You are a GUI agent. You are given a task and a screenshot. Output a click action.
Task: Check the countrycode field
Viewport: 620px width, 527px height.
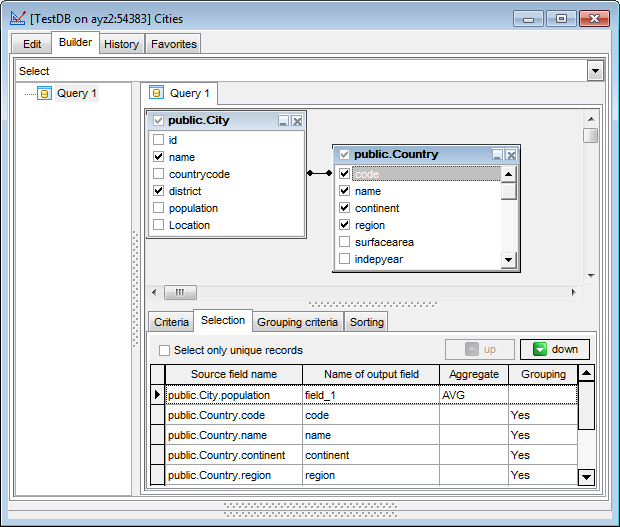pyautogui.click(x=158, y=174)
